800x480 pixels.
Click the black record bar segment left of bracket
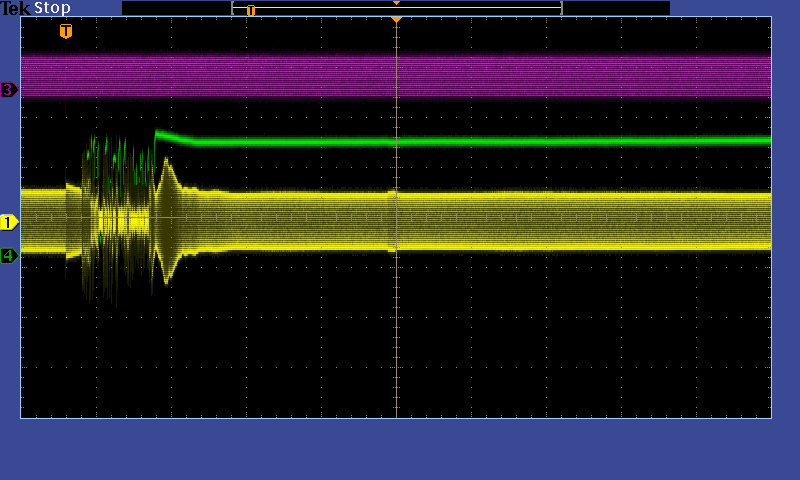[x=176, y=8]
